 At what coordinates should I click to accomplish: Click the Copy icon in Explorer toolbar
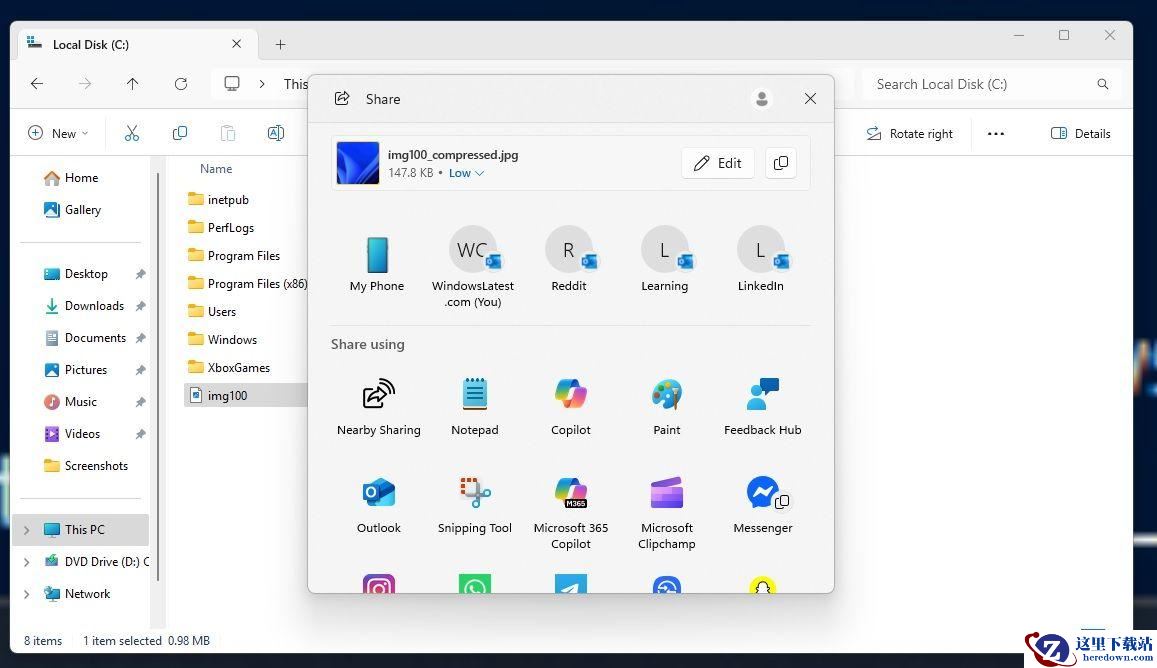pyautogui.click(x=179, y=133)
